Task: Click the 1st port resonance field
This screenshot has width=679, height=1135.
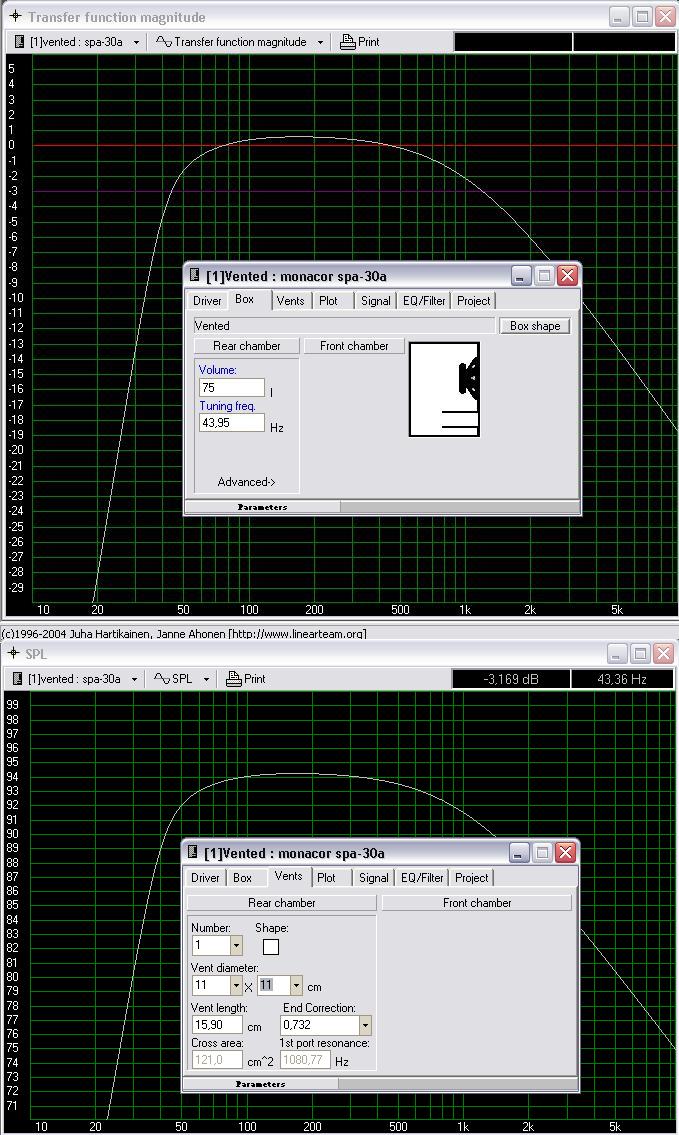Action: 305,1060
